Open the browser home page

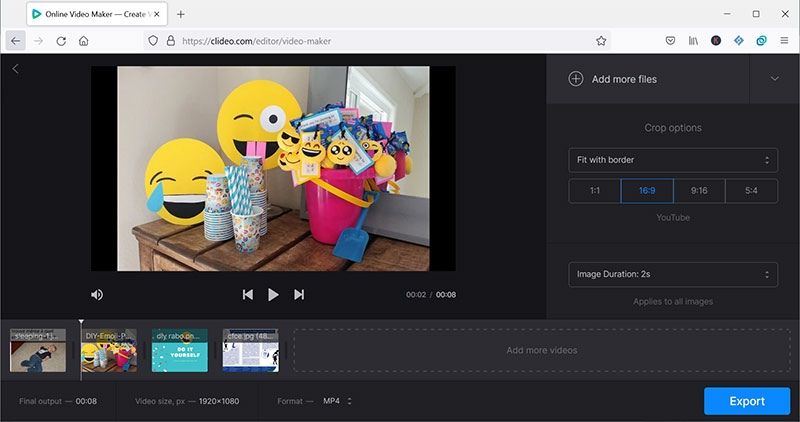click(x=84, y=41)
